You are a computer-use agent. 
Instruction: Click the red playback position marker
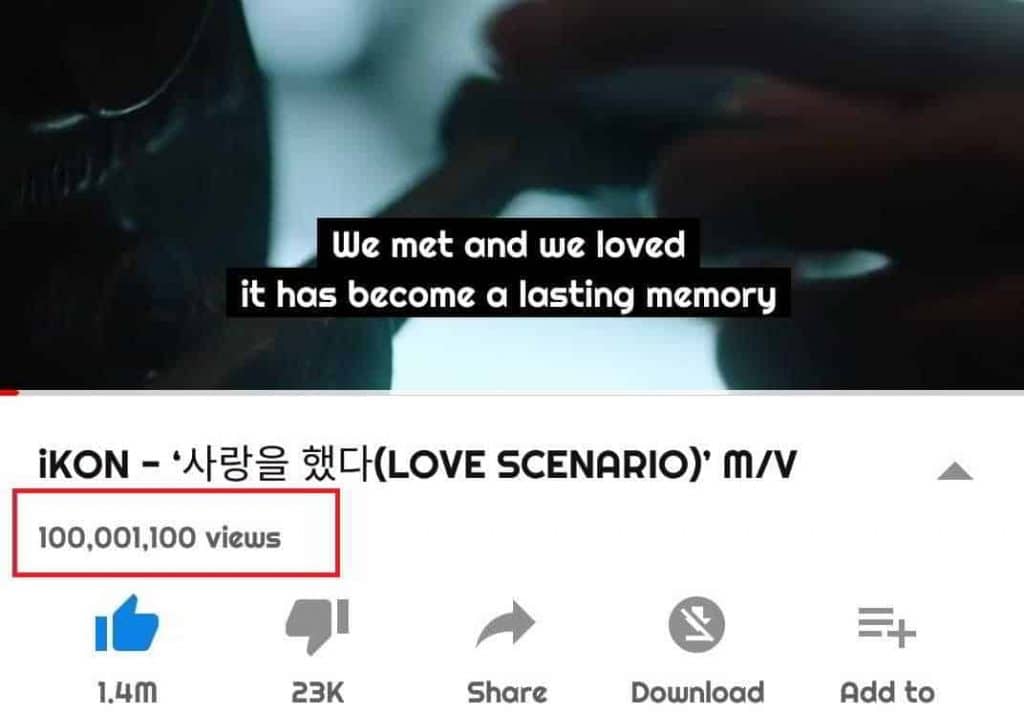pos(9,392)
